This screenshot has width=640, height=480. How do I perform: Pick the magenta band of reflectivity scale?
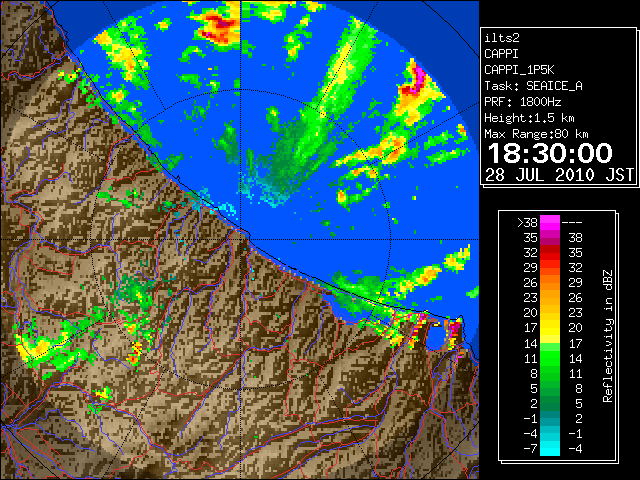(x=550, y=223)
